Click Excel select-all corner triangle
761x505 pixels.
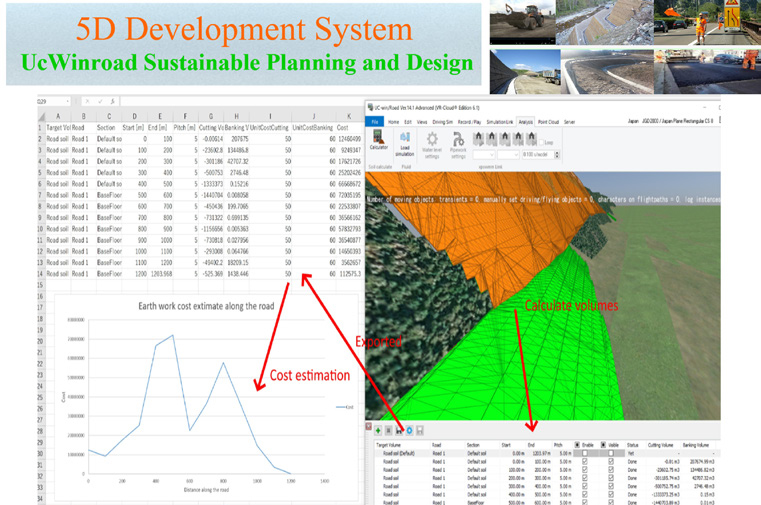[x=42, y=116]
